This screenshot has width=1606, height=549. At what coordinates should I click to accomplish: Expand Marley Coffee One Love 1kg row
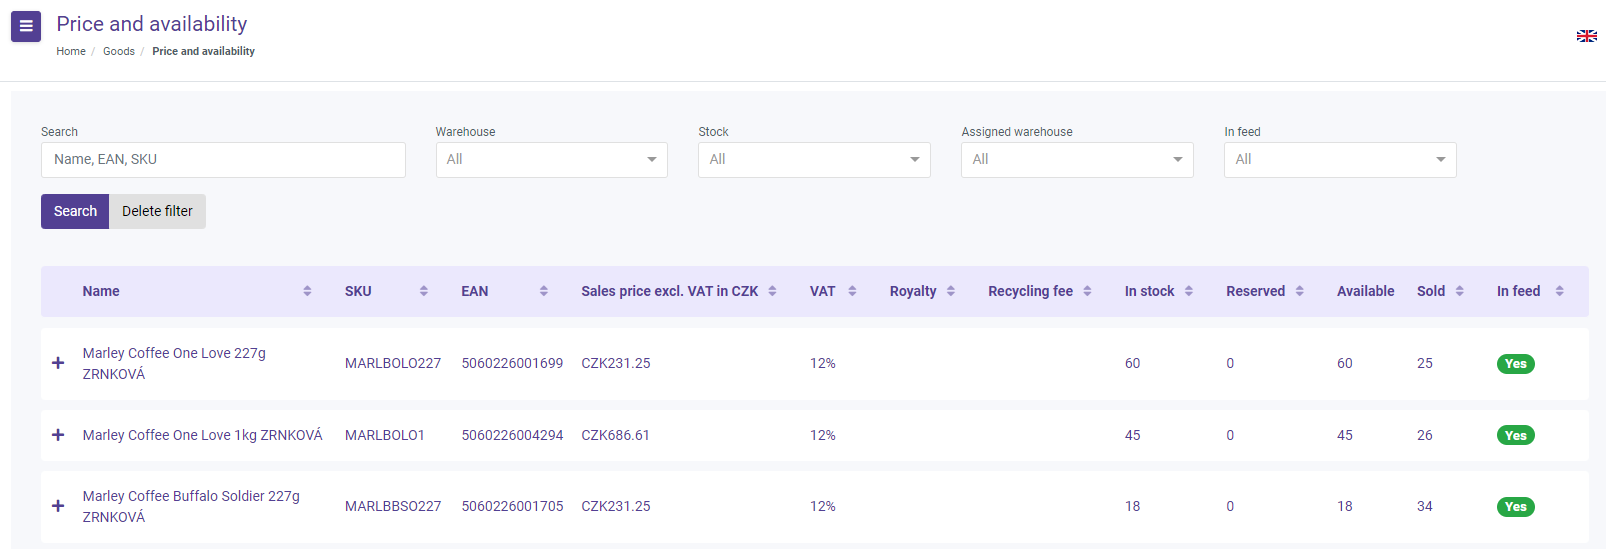click(x=58, y=435)
